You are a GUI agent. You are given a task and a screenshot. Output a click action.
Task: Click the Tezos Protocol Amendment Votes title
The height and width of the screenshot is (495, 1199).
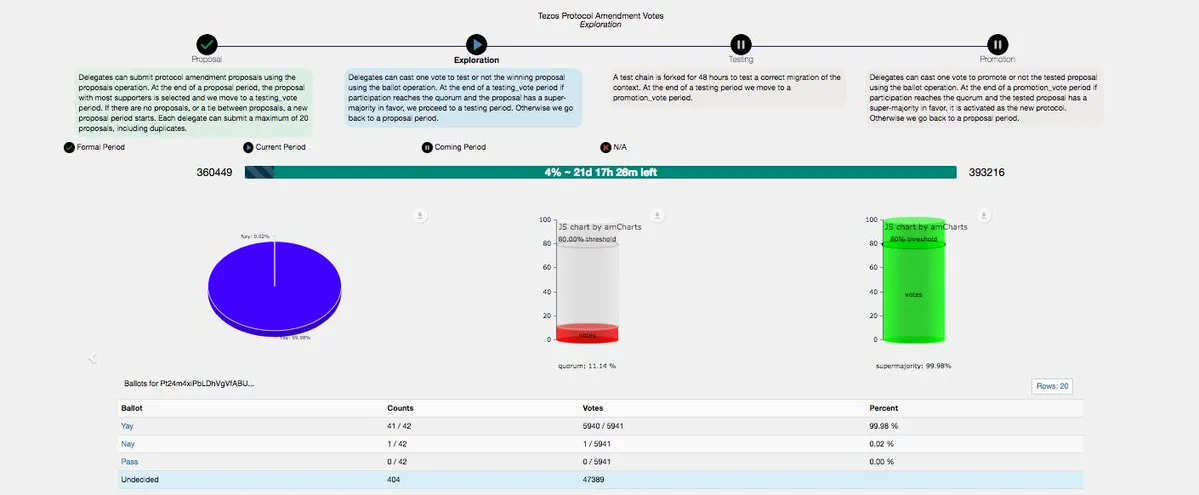click(x=600, y=15)
